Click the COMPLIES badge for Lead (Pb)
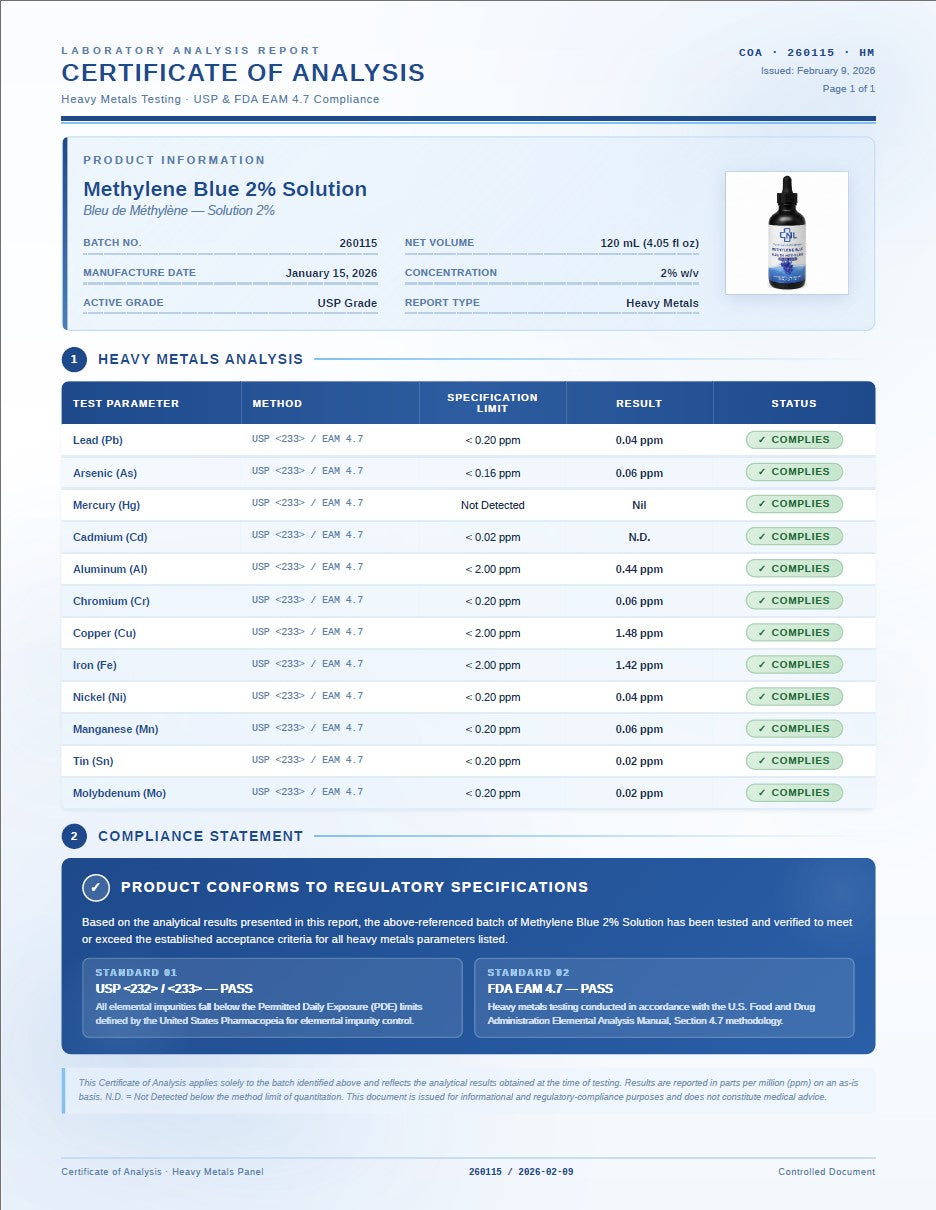 pyautogui.click(x=794, y=440)
